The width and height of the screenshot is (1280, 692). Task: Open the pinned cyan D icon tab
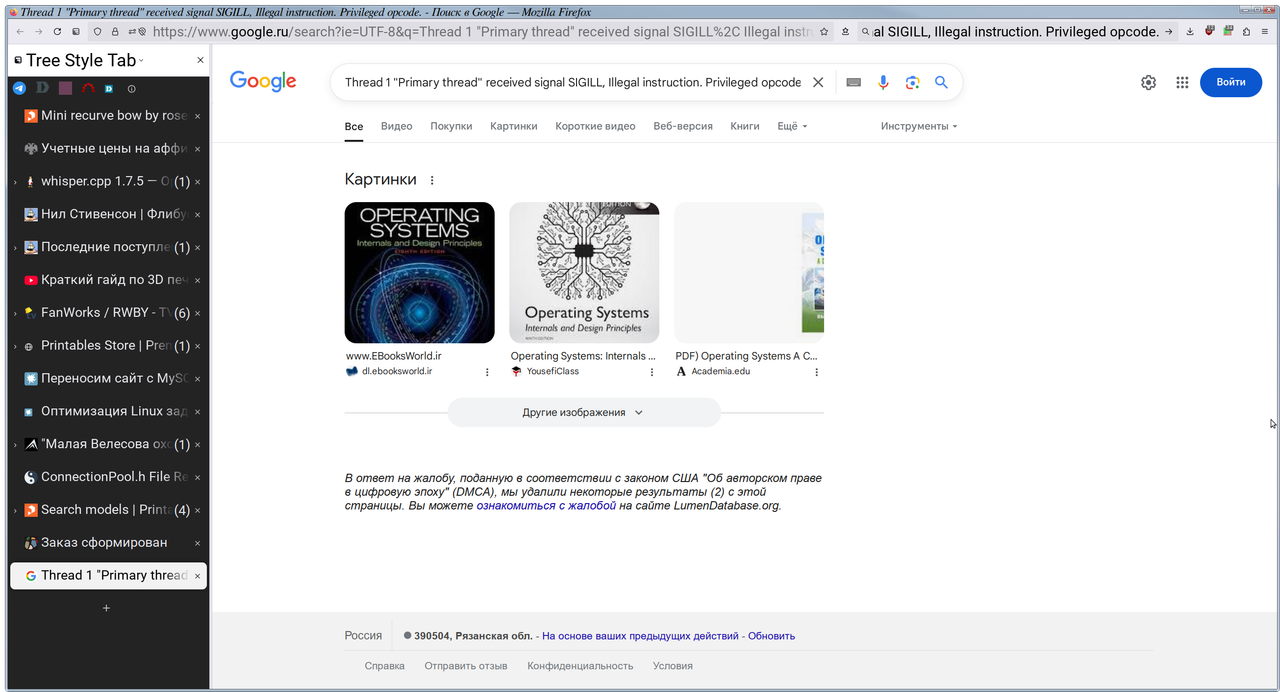tap(109, 89)
